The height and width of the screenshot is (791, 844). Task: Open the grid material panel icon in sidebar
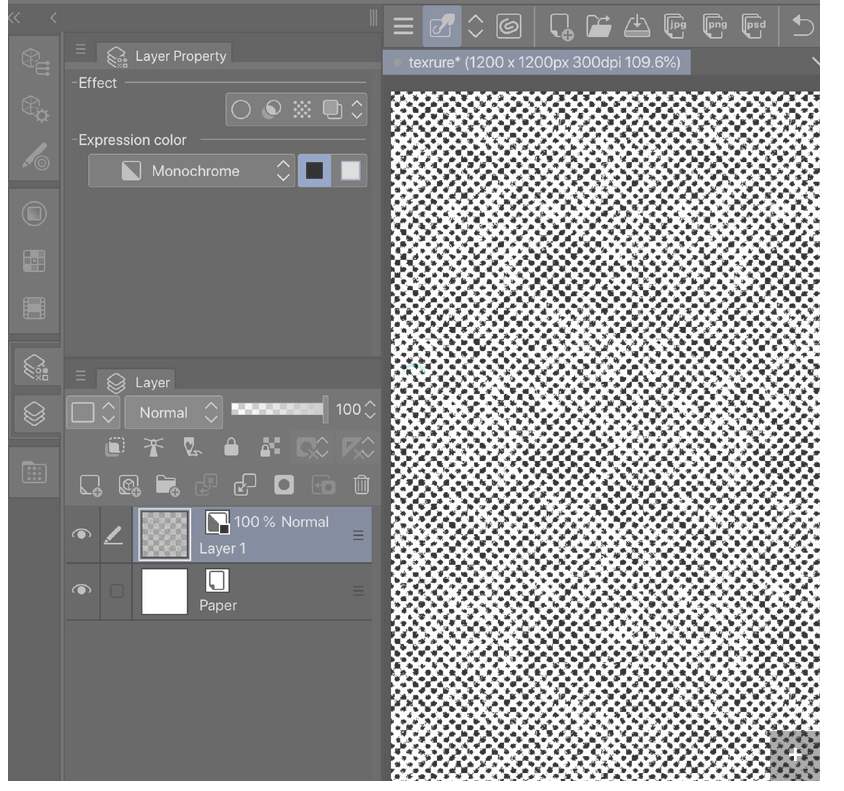tap(34, 261)
